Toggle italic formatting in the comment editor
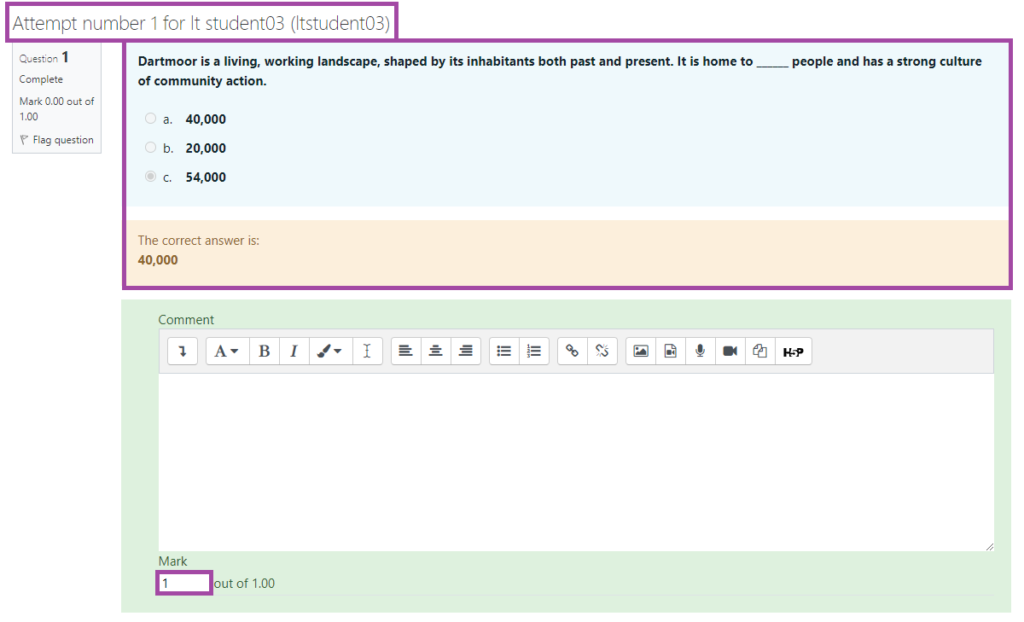1024x622 pixels. tap(293, 351)
